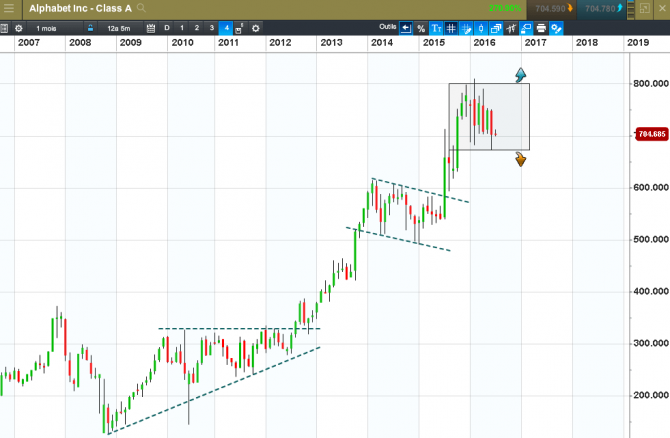Click the orange down arrow below rectangle
Viewport: 670px width, 438px height.
point(520,159)
